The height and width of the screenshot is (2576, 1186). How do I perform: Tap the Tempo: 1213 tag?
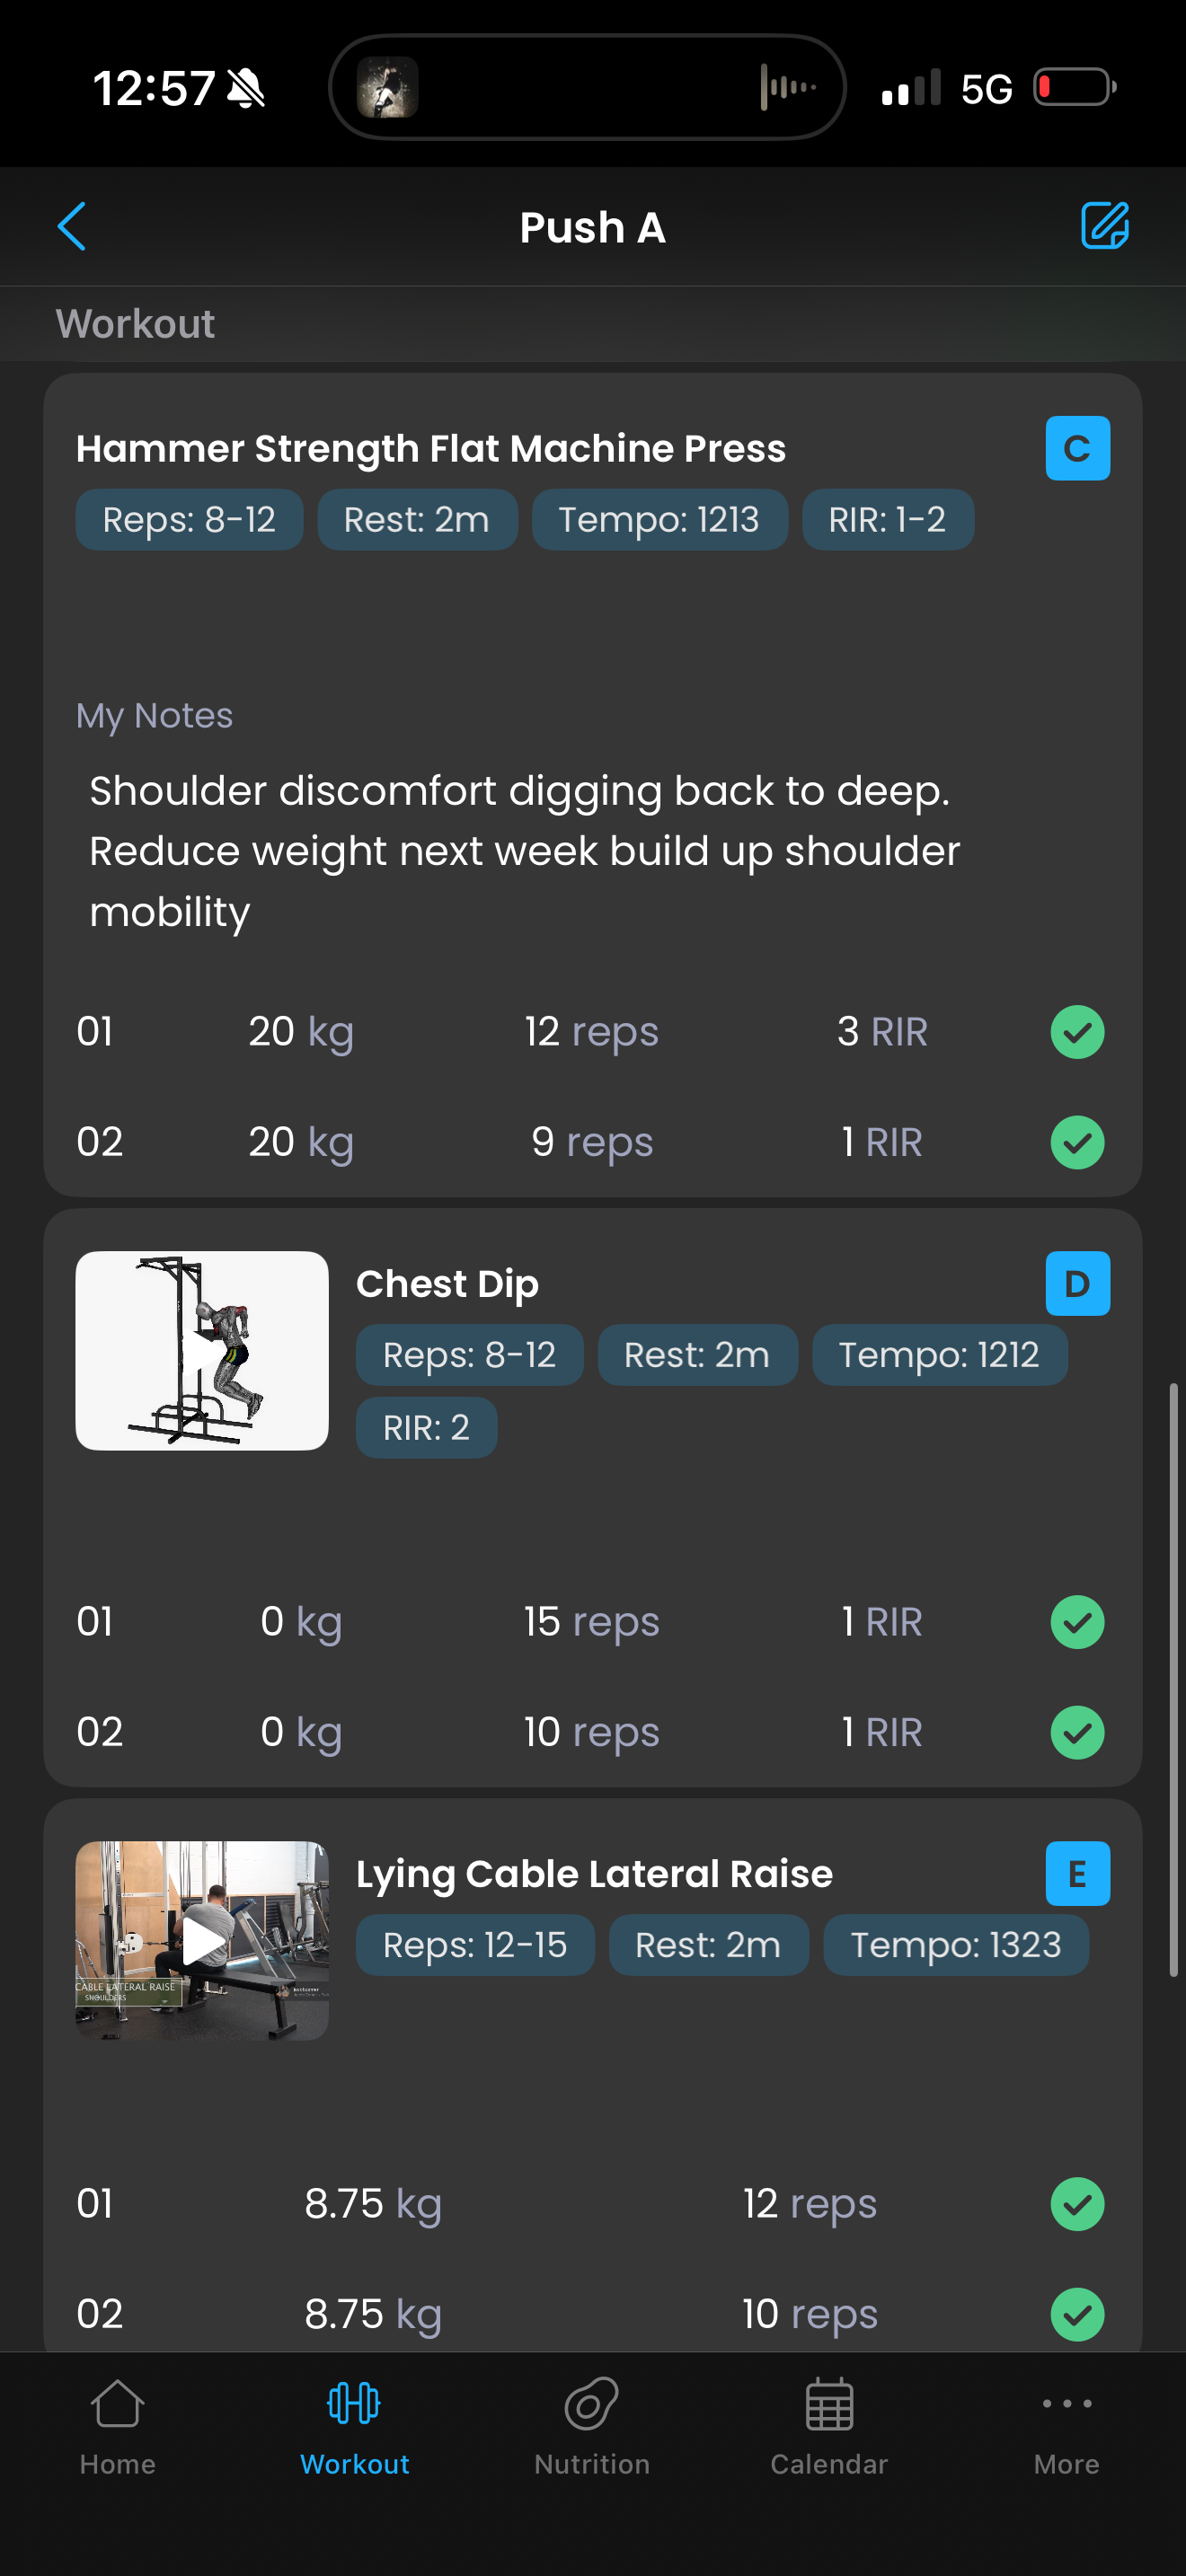pos(659,520)
